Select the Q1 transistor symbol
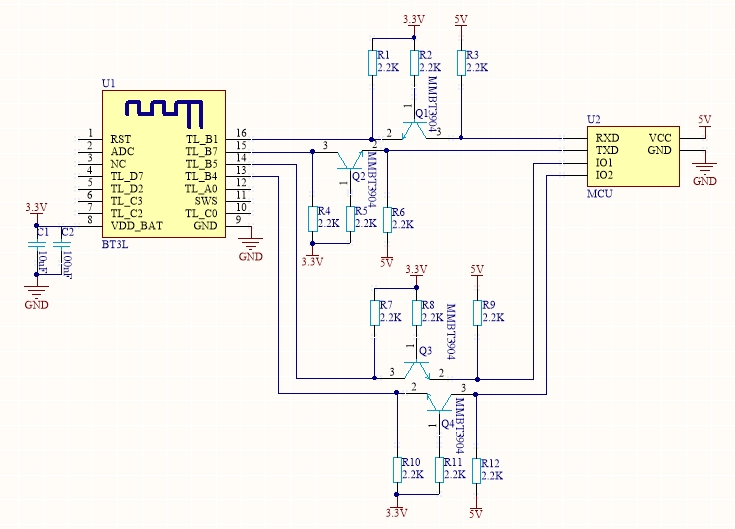The height and width of the screenshot is (529, 735). [411, 128]
